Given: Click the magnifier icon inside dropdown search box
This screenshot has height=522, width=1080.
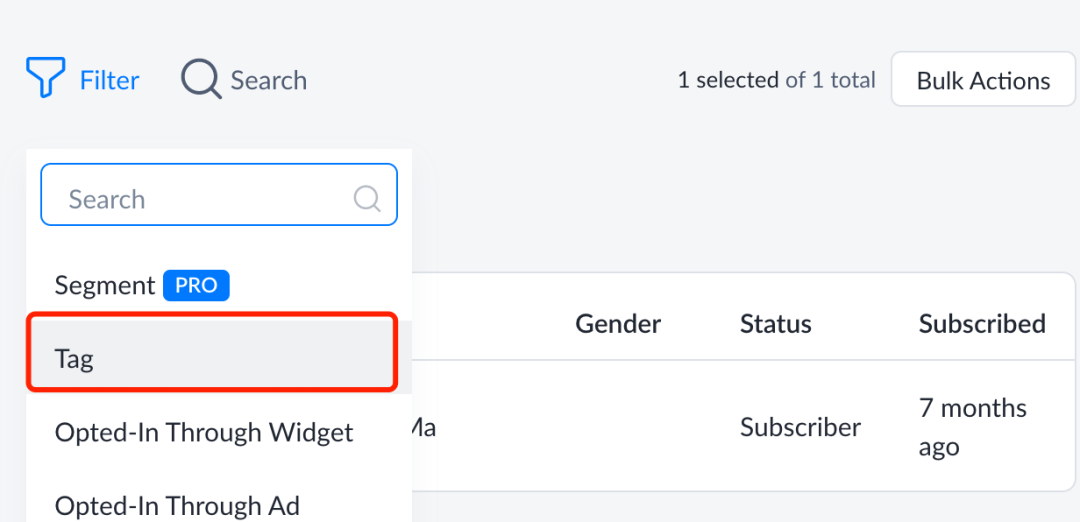Looking at the screenshot, I should tap(367, 198).
